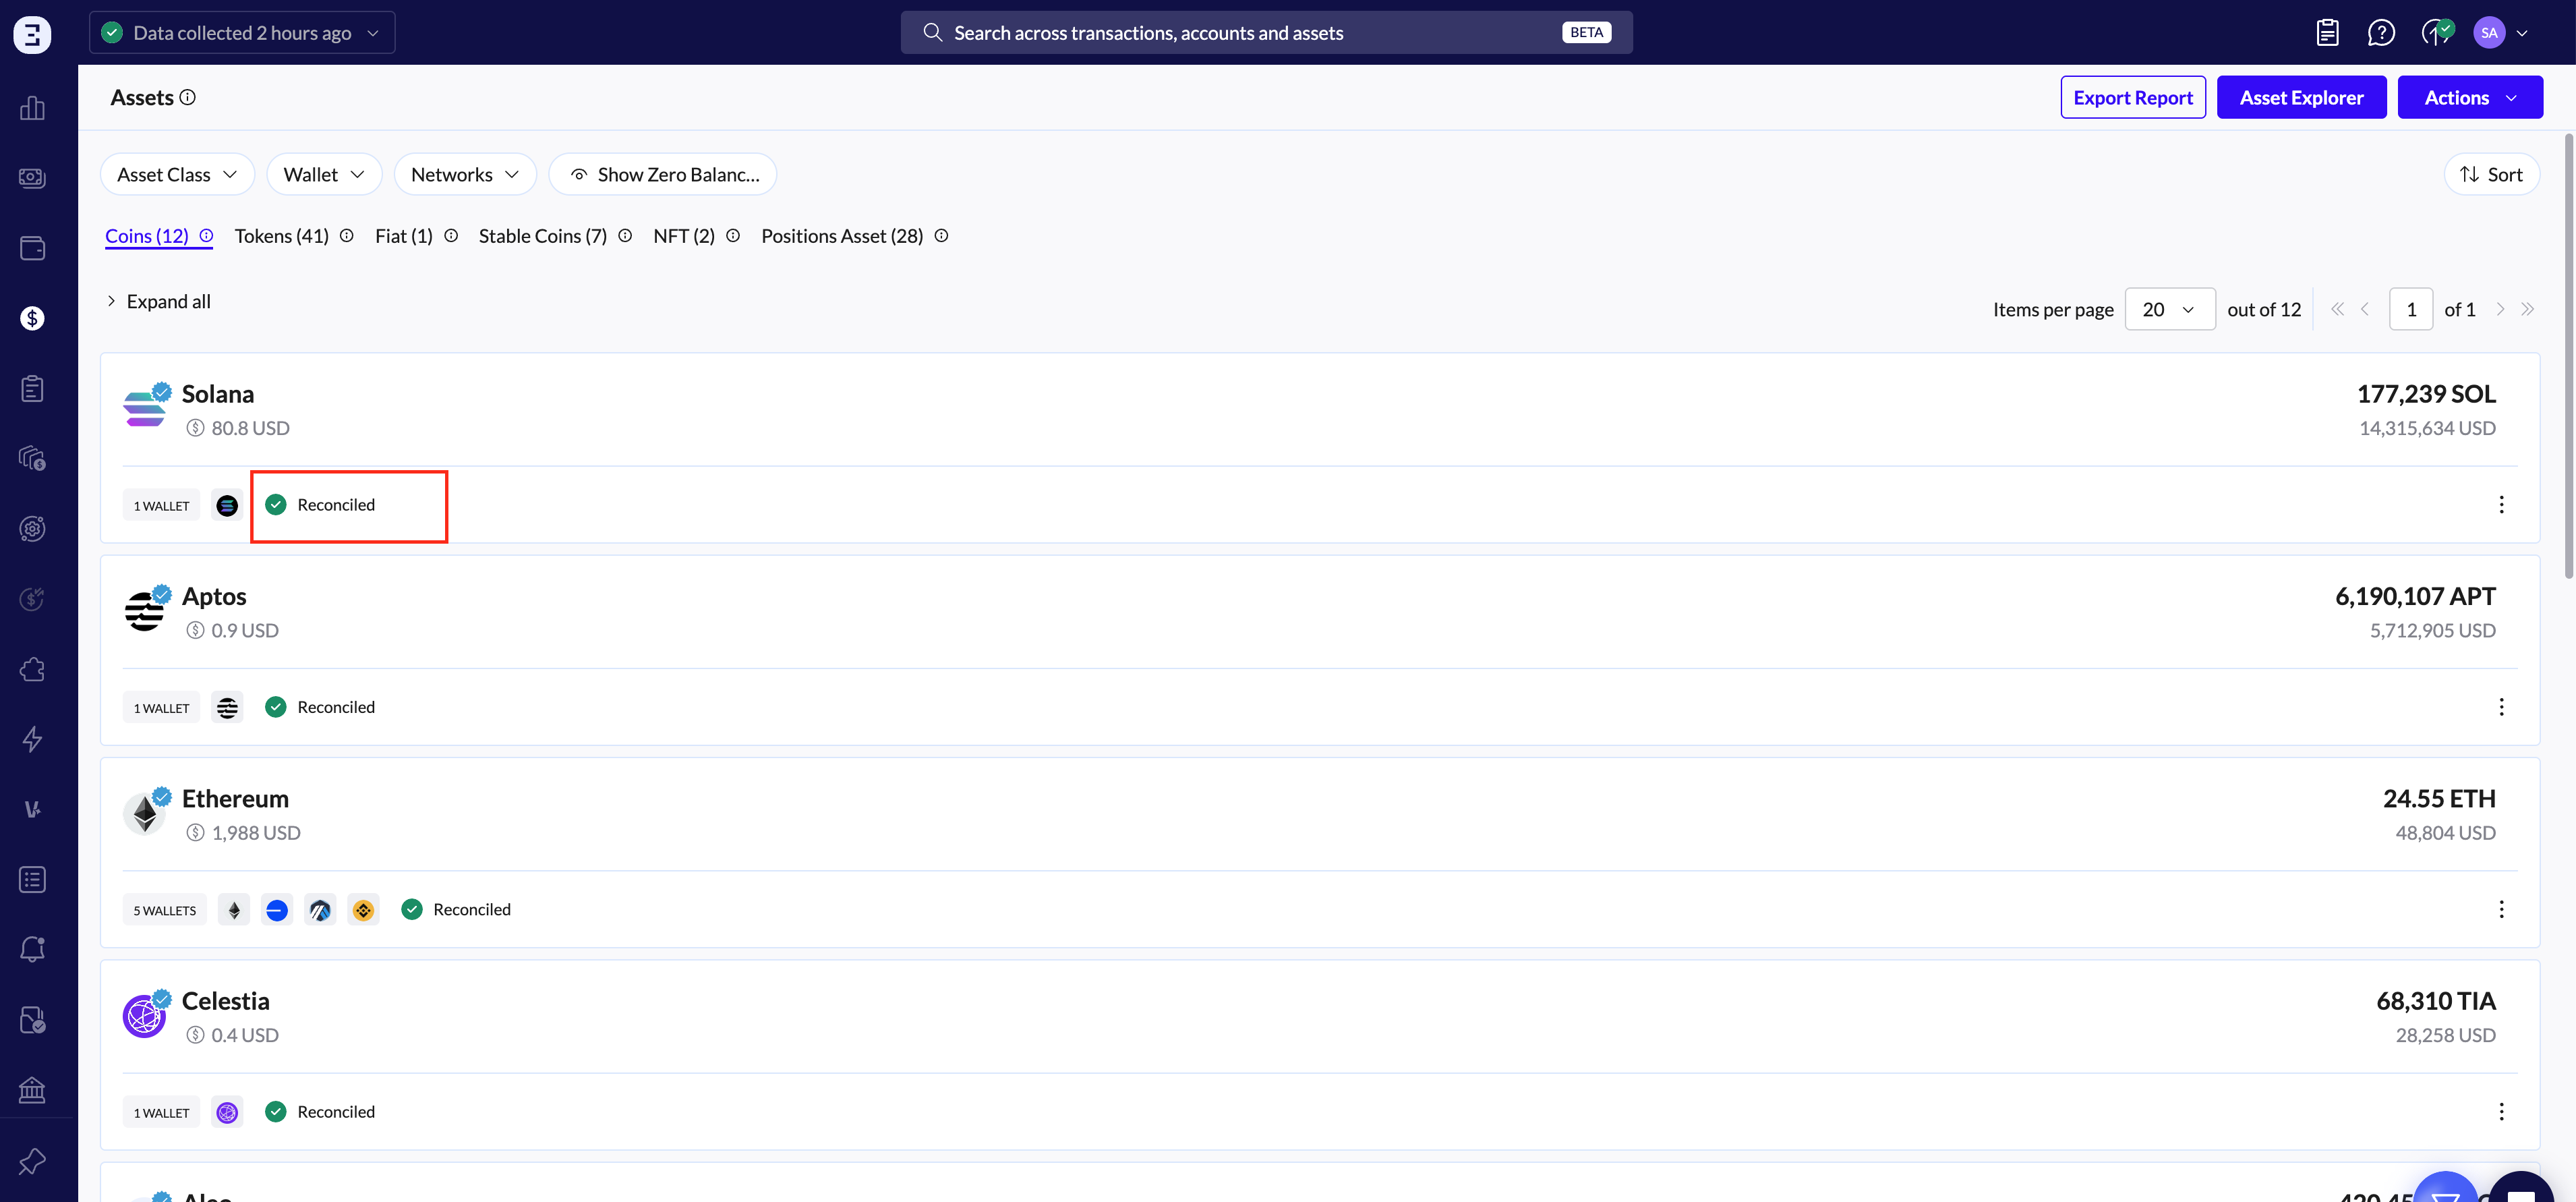The image size is (2576, 1202).
Task: Open the lightning bolt automation sidebar icon
Action: [32, 739]
